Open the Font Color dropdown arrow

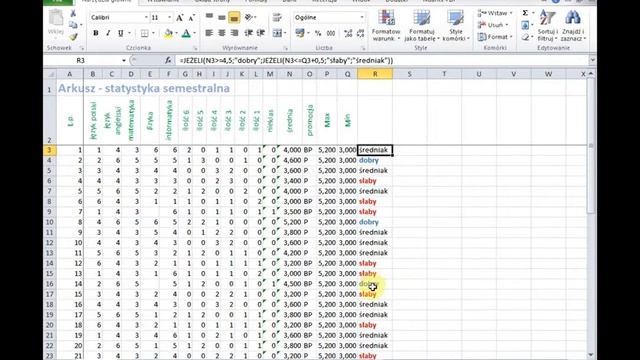pos(194,33)
